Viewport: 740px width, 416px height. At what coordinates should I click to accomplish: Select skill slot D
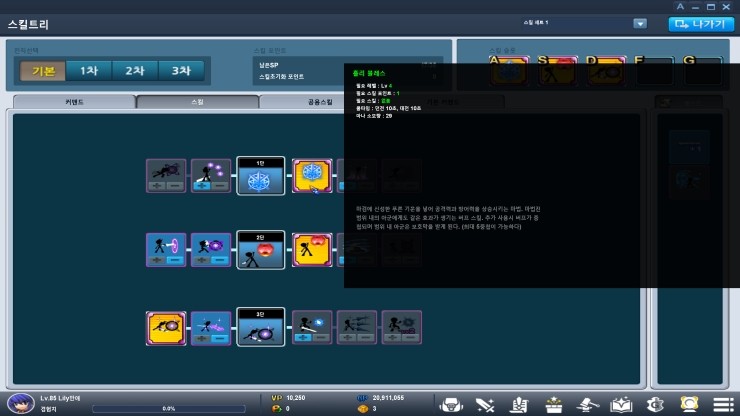605,71
